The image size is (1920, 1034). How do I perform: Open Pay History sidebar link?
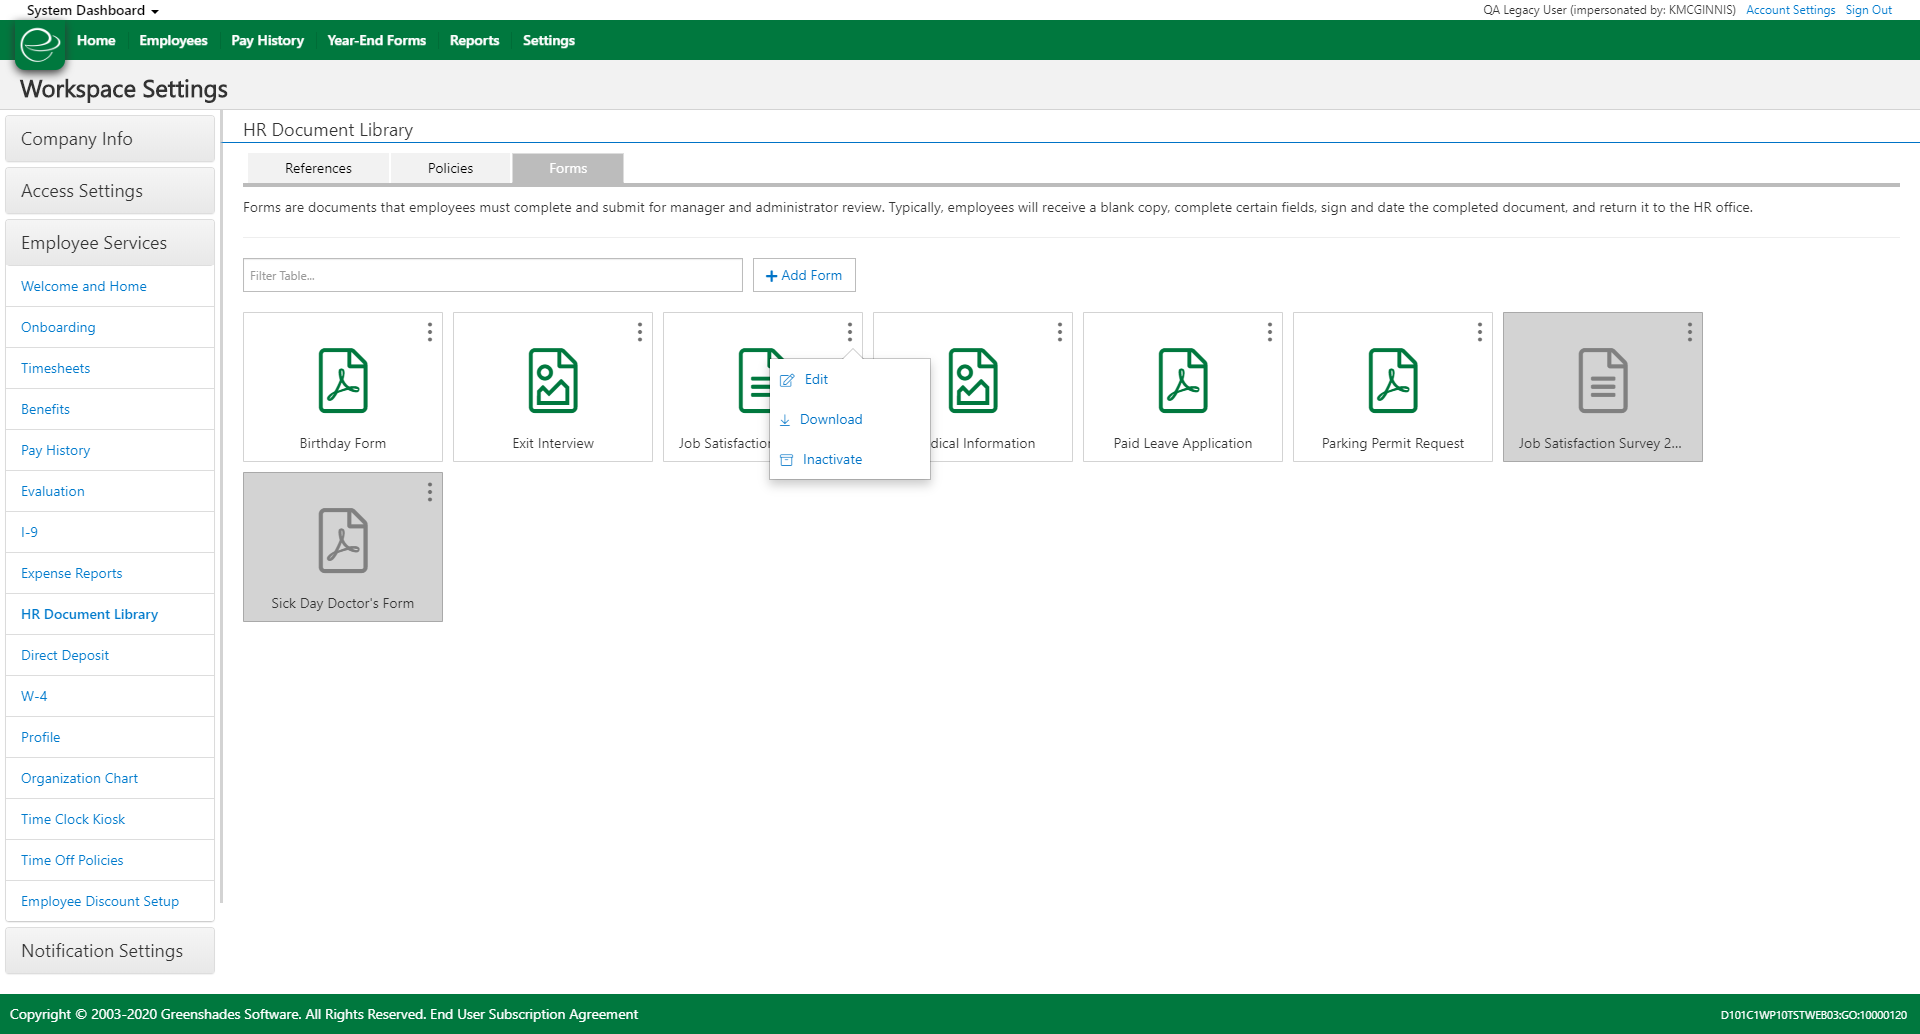[x=55, y=450]
